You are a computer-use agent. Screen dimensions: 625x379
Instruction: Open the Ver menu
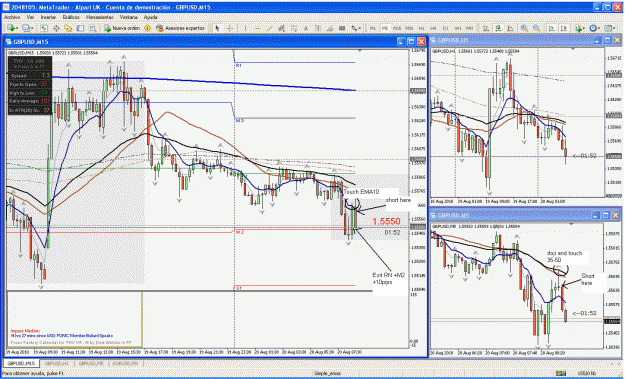30,17
